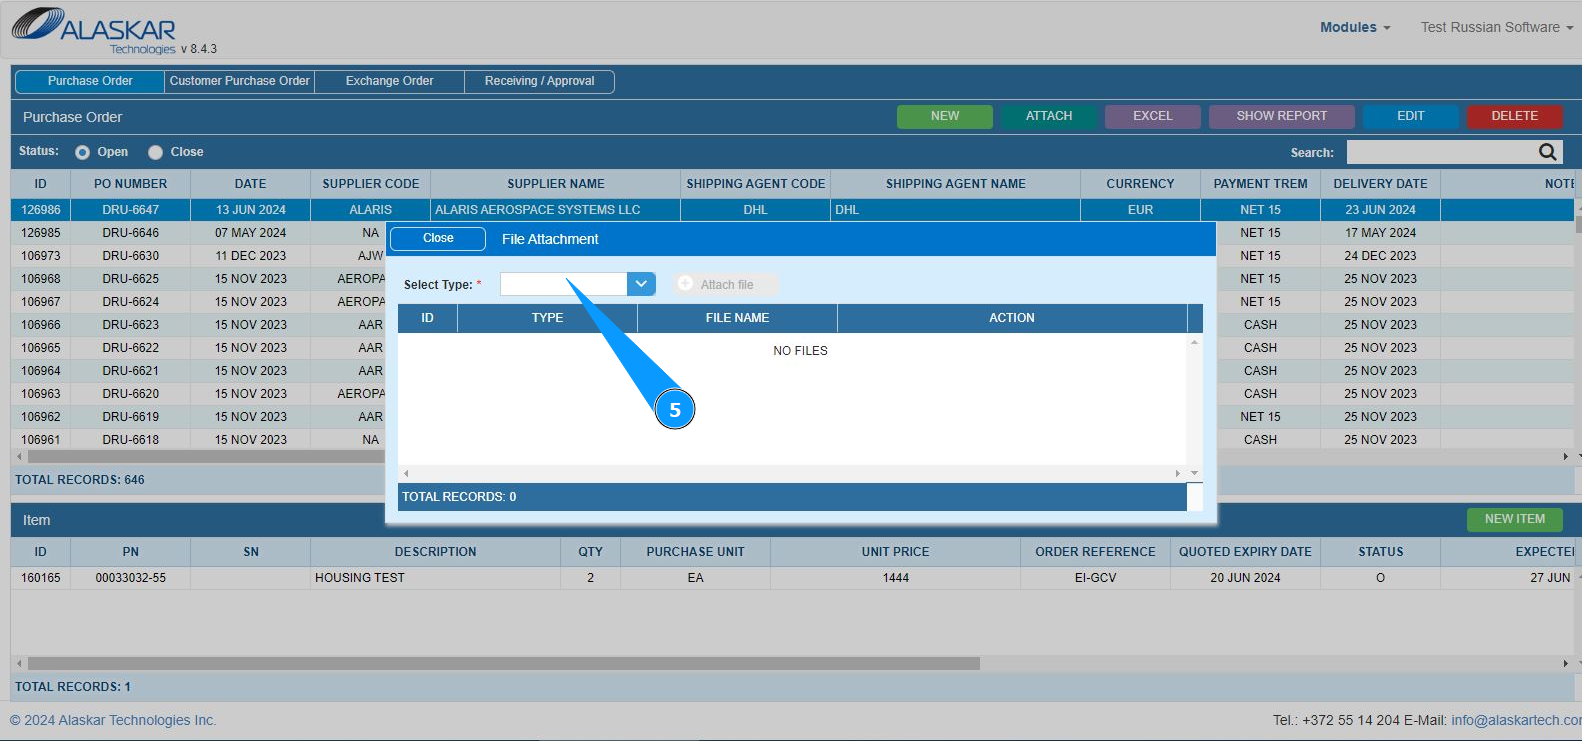Click the ATTACH button
Screen dimensions: 1582x741
coord(1049,116)
